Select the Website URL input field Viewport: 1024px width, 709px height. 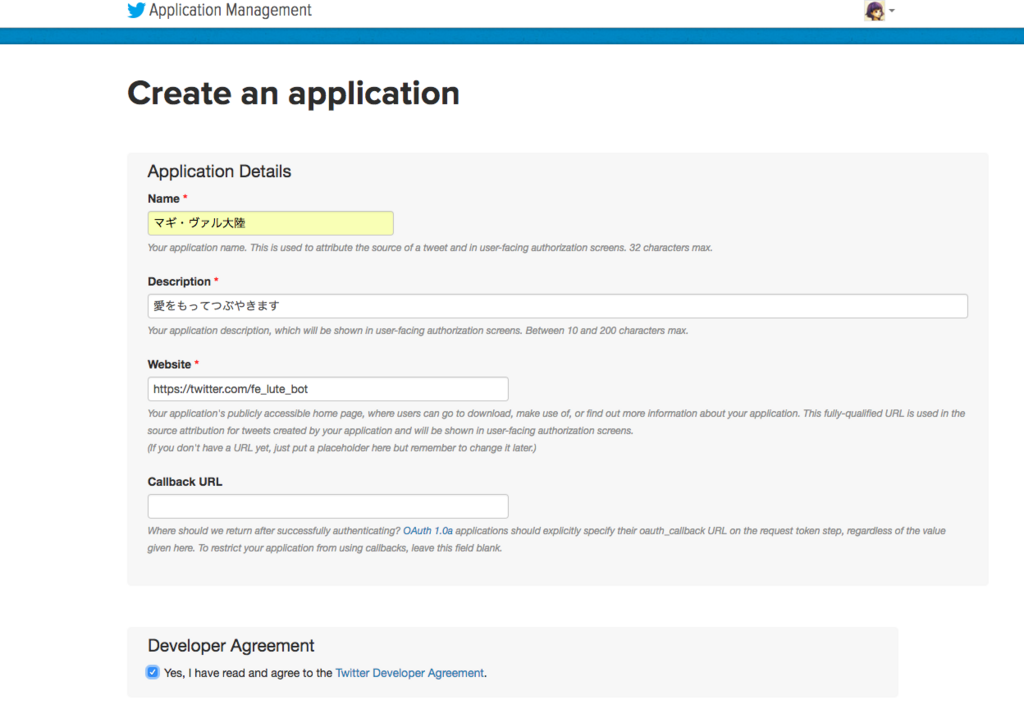tap(327, 389)
